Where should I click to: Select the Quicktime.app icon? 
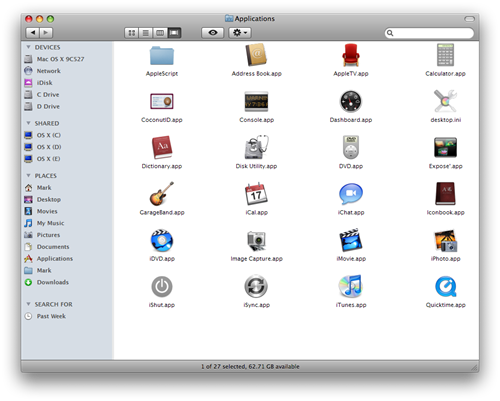(445, 286)
